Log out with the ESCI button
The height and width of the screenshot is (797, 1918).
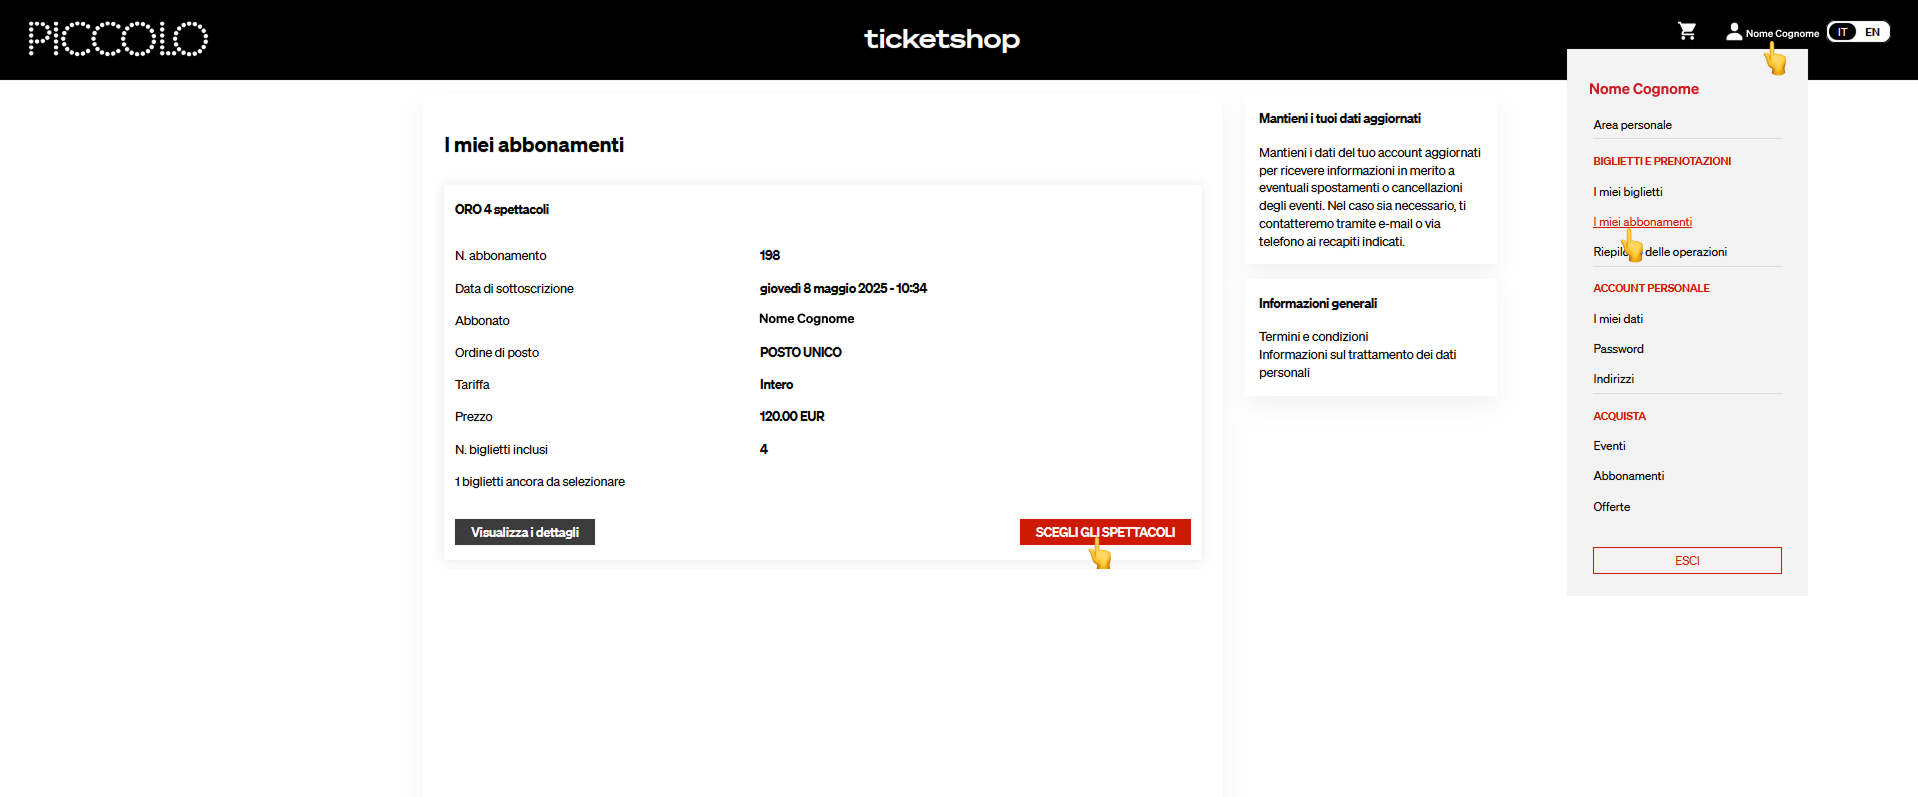tap(1687, 560)
